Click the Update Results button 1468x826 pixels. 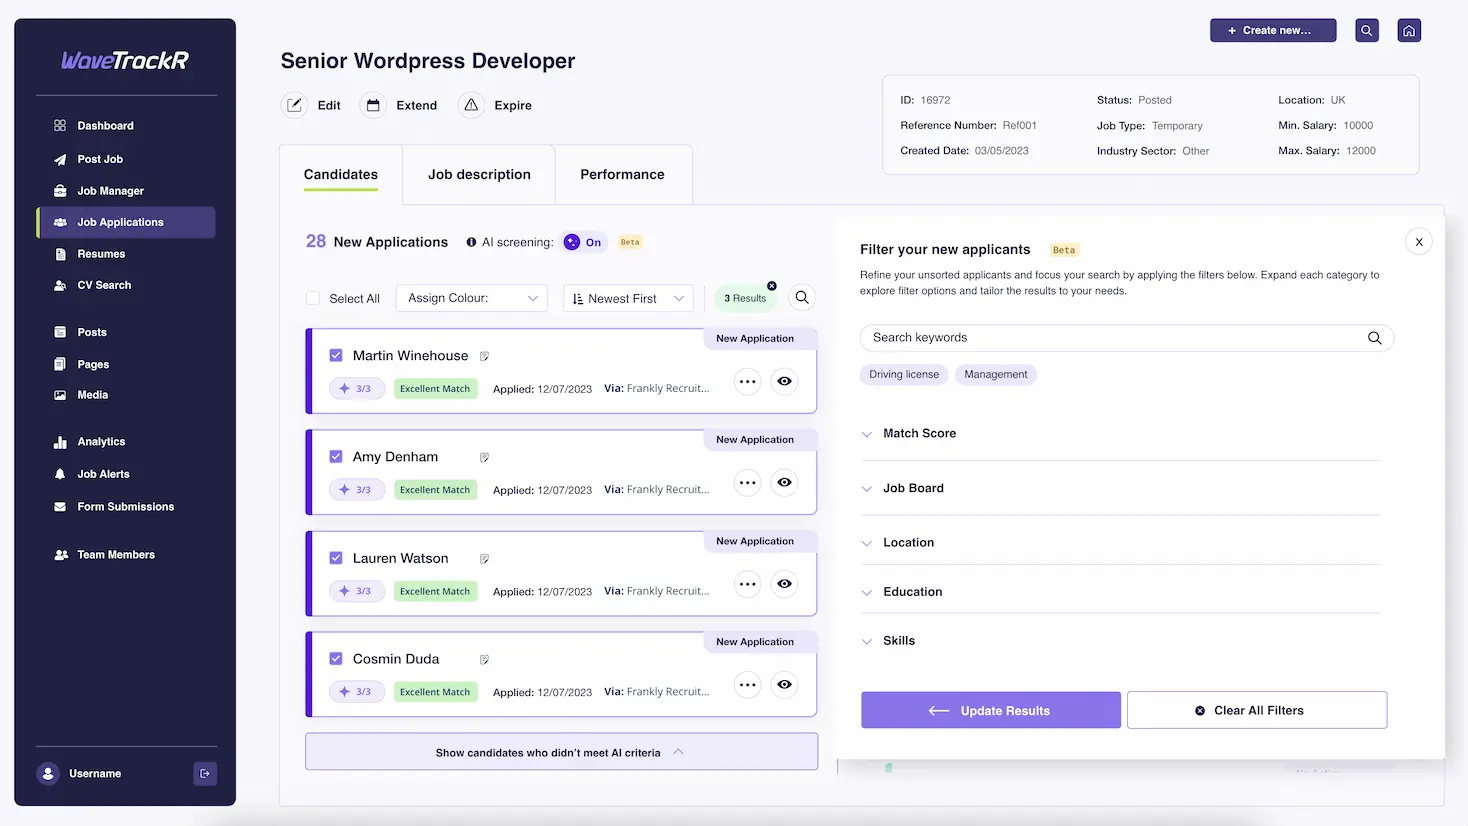coord(990,709)
